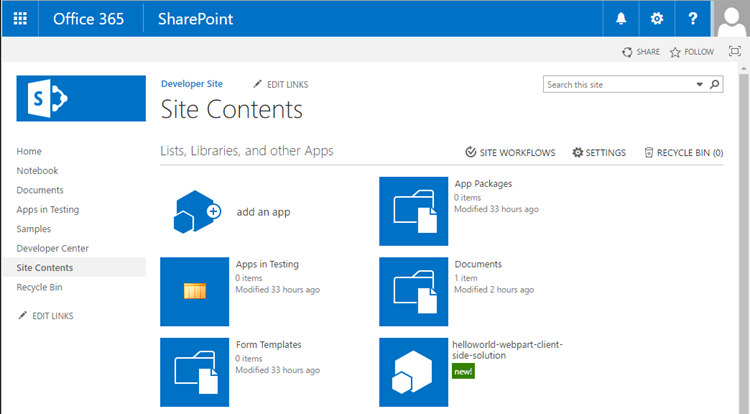
Task: Follow this site
Action: click(692, 52)
